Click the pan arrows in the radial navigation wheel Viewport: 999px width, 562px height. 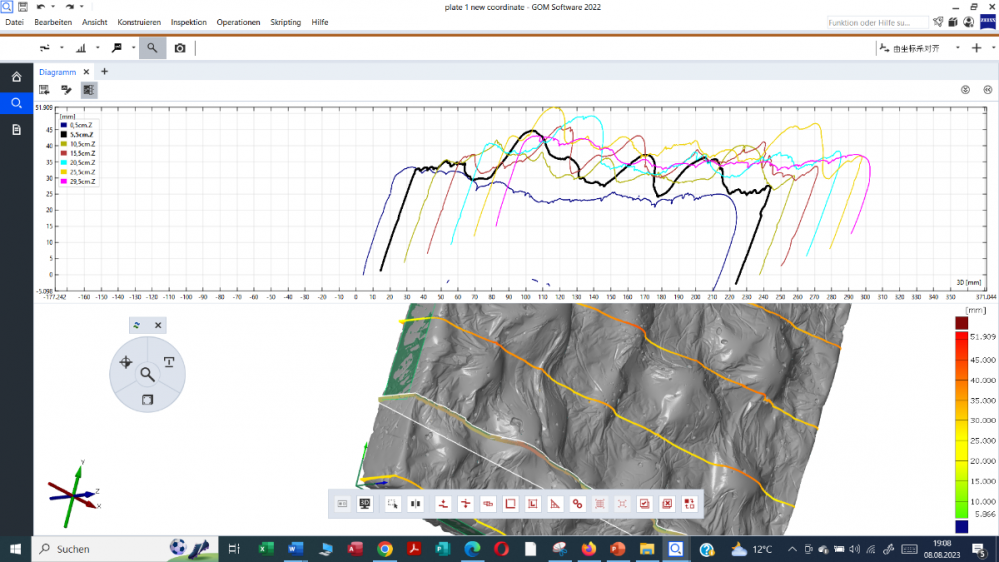point(126,362)
